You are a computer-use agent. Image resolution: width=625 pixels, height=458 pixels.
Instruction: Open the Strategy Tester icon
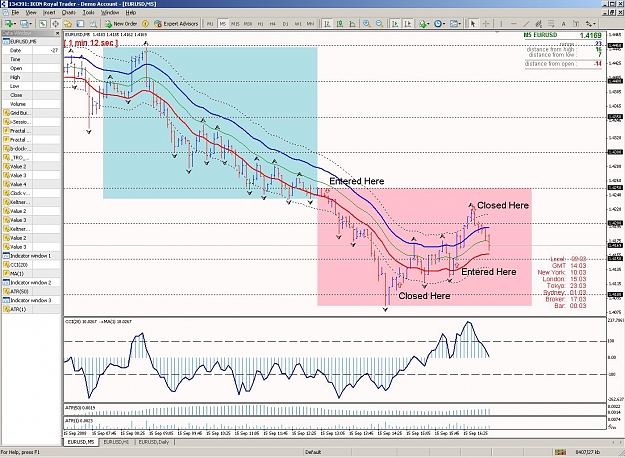[92, 24]
